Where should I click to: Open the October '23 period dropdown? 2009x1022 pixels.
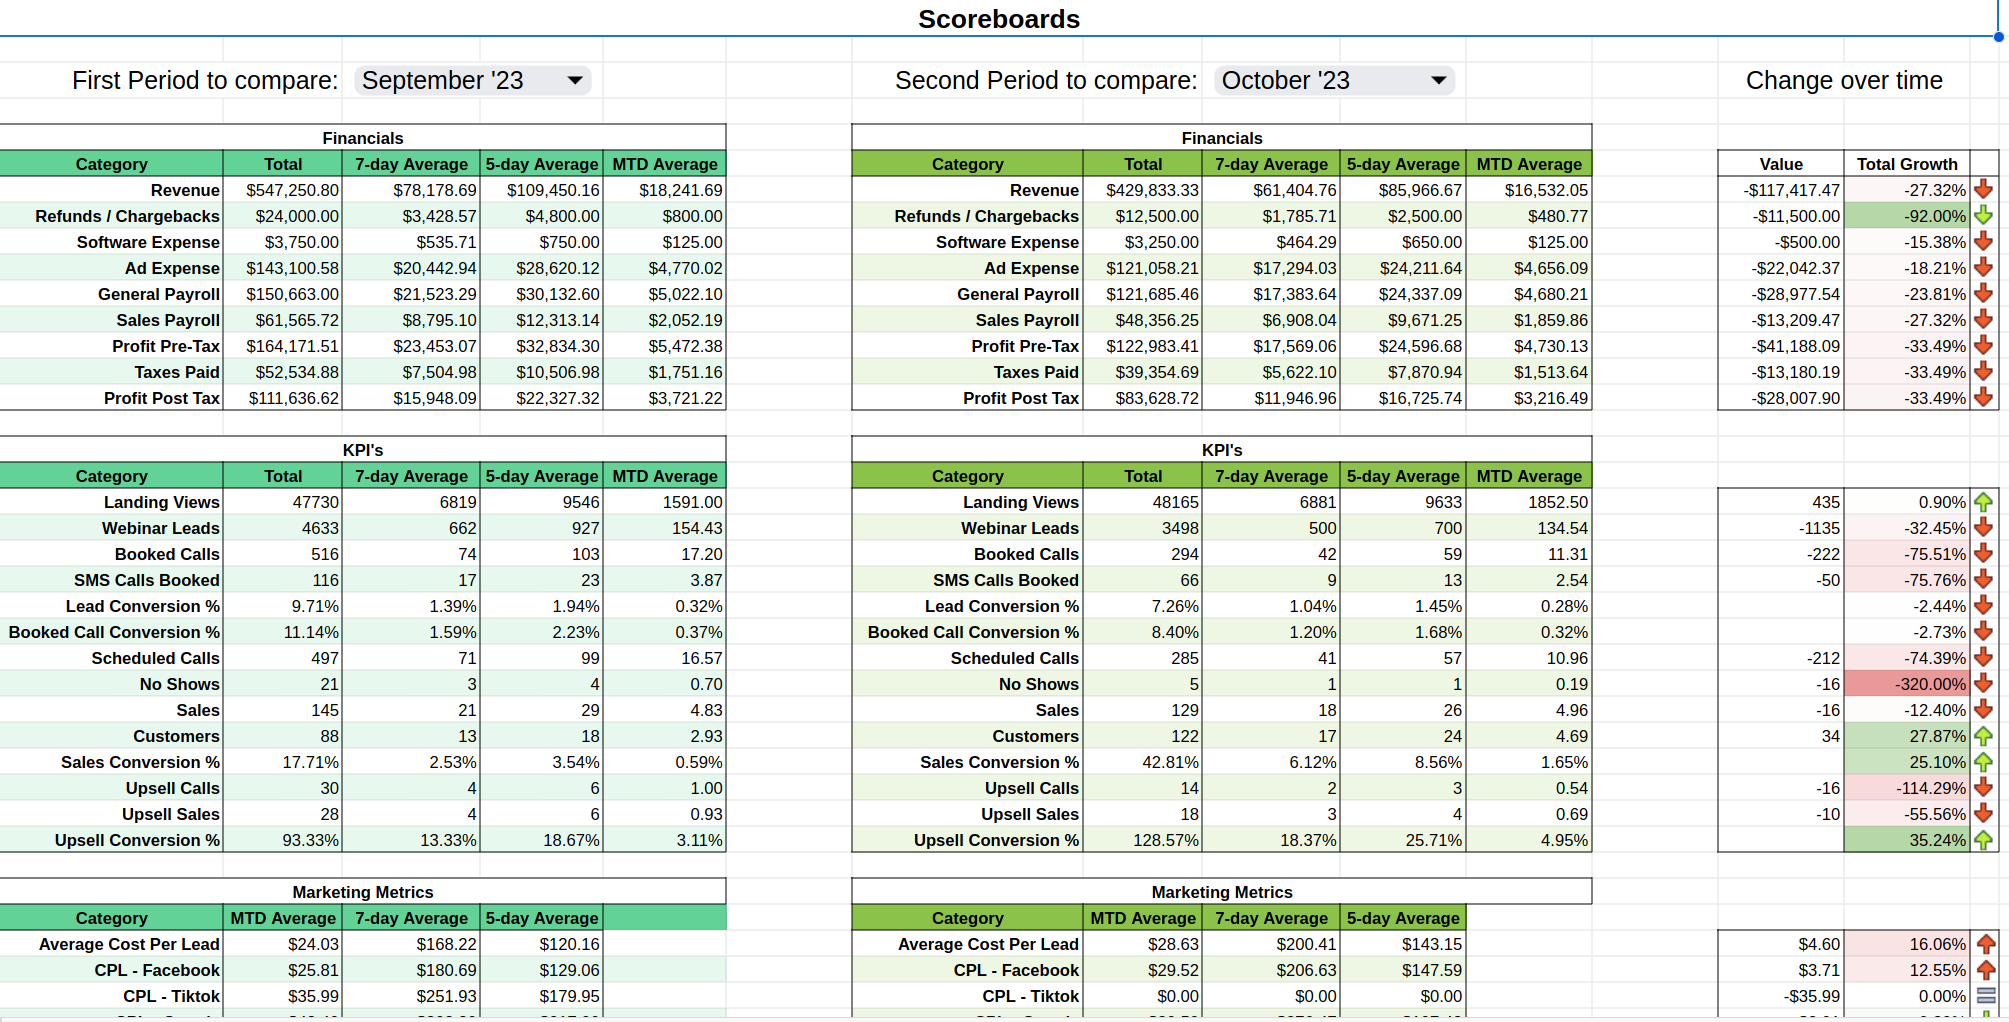[1333, 81]
